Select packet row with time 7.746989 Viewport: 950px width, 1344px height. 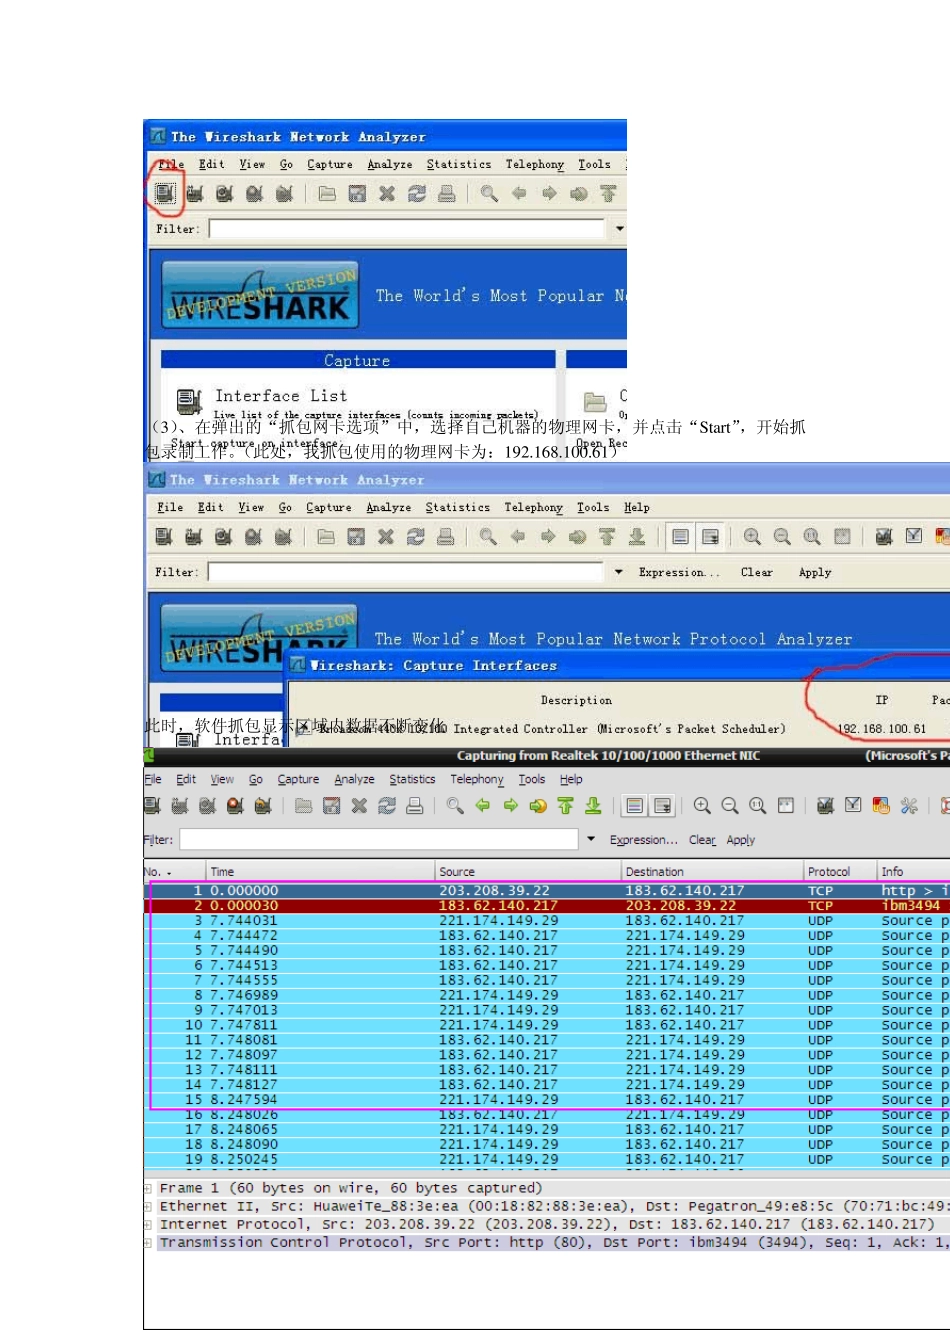click(547, 996)
